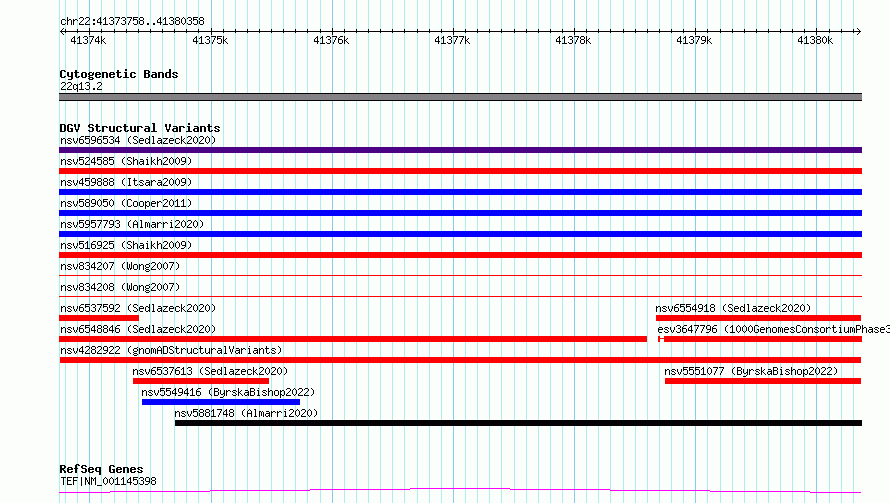This screenshot has width=890, height=503.
Task: Select the blue nsv5957793 variant bar
Action: point(460,234)
